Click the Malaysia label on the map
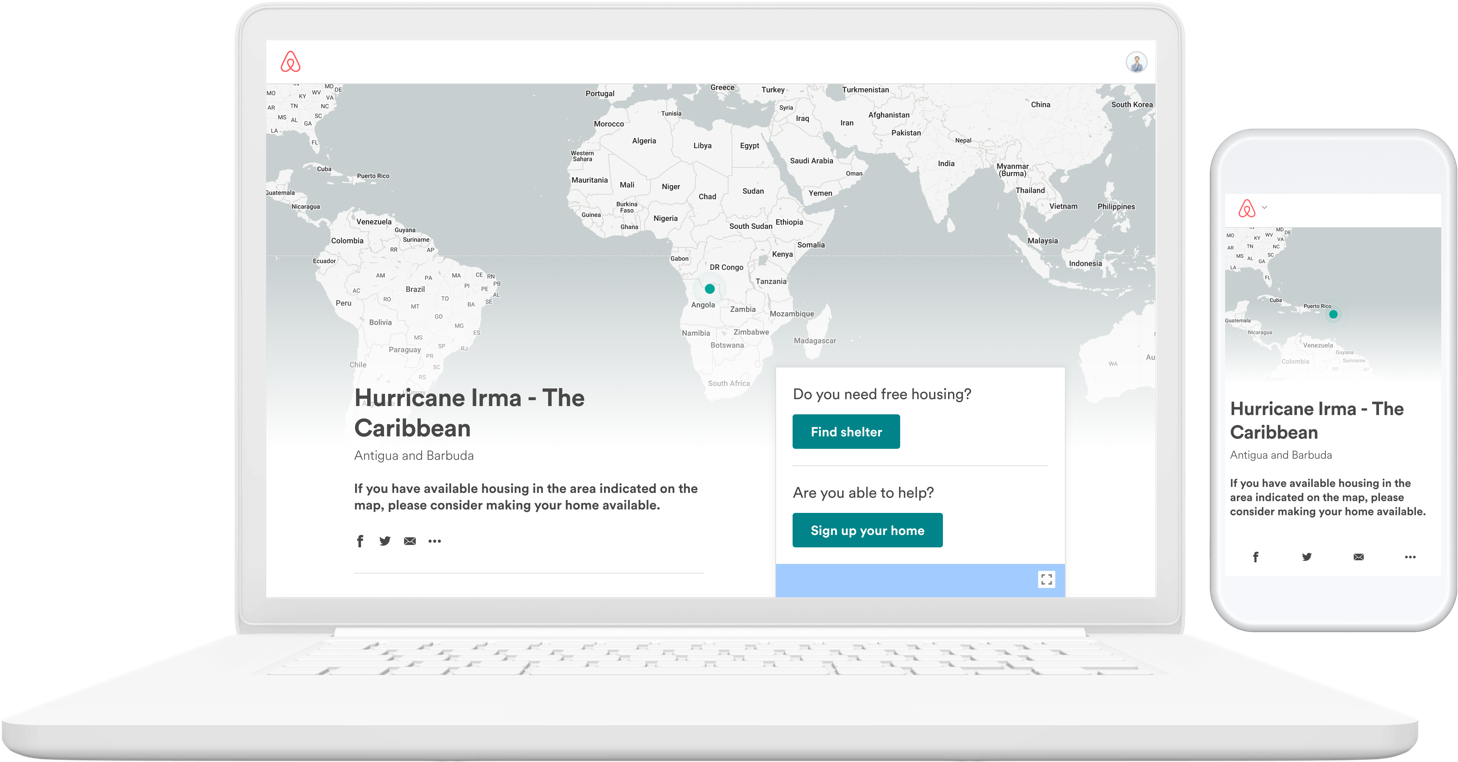This screenshot has width=1458, height=762. [1042, 241]
